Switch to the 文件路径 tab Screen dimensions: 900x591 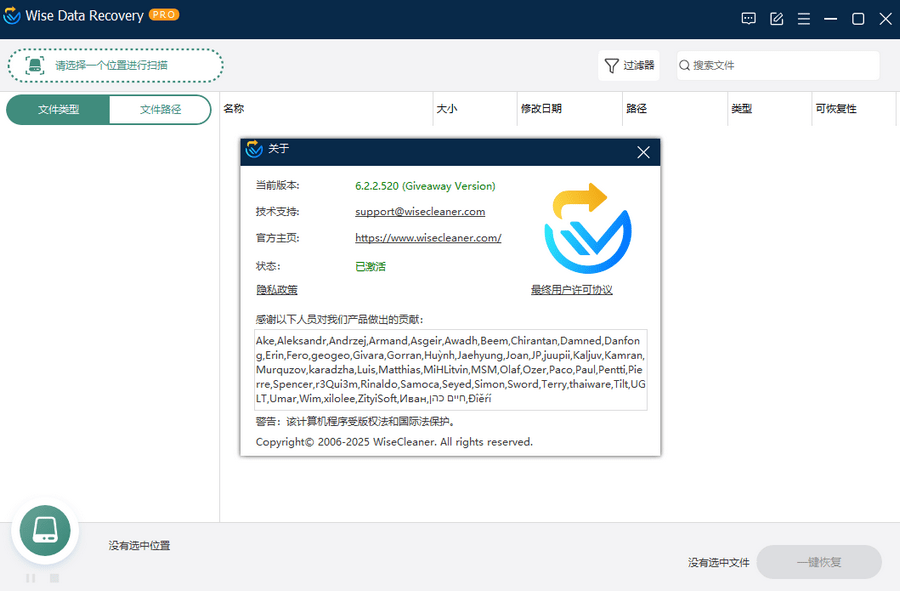[x=160, y=110]
